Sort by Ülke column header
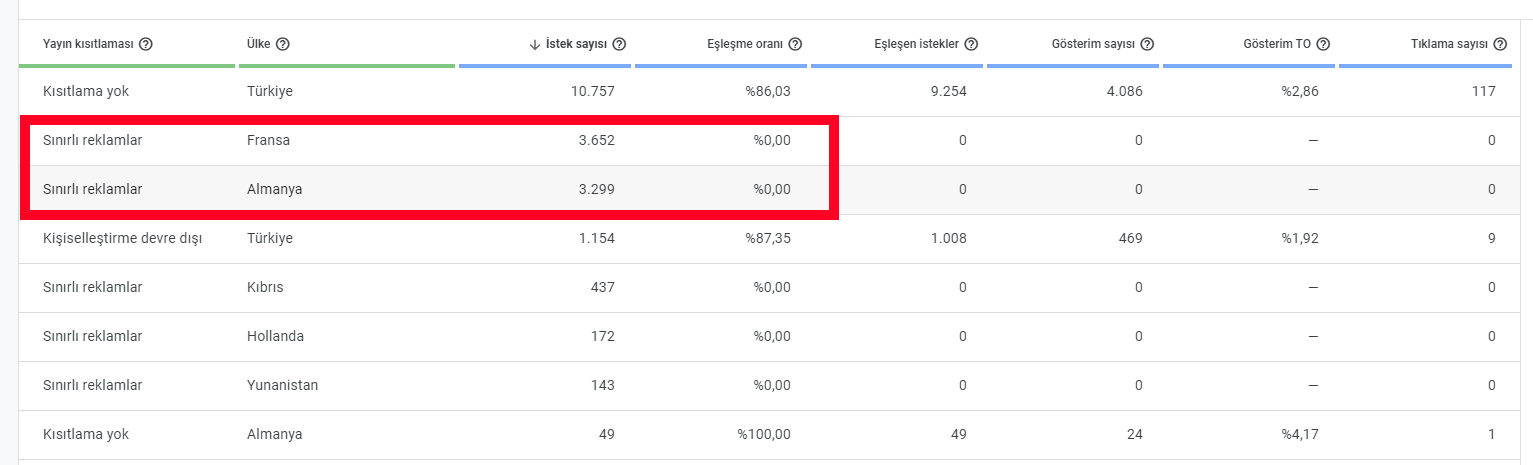The image size is (1533, 465). (x=258, y=44)
